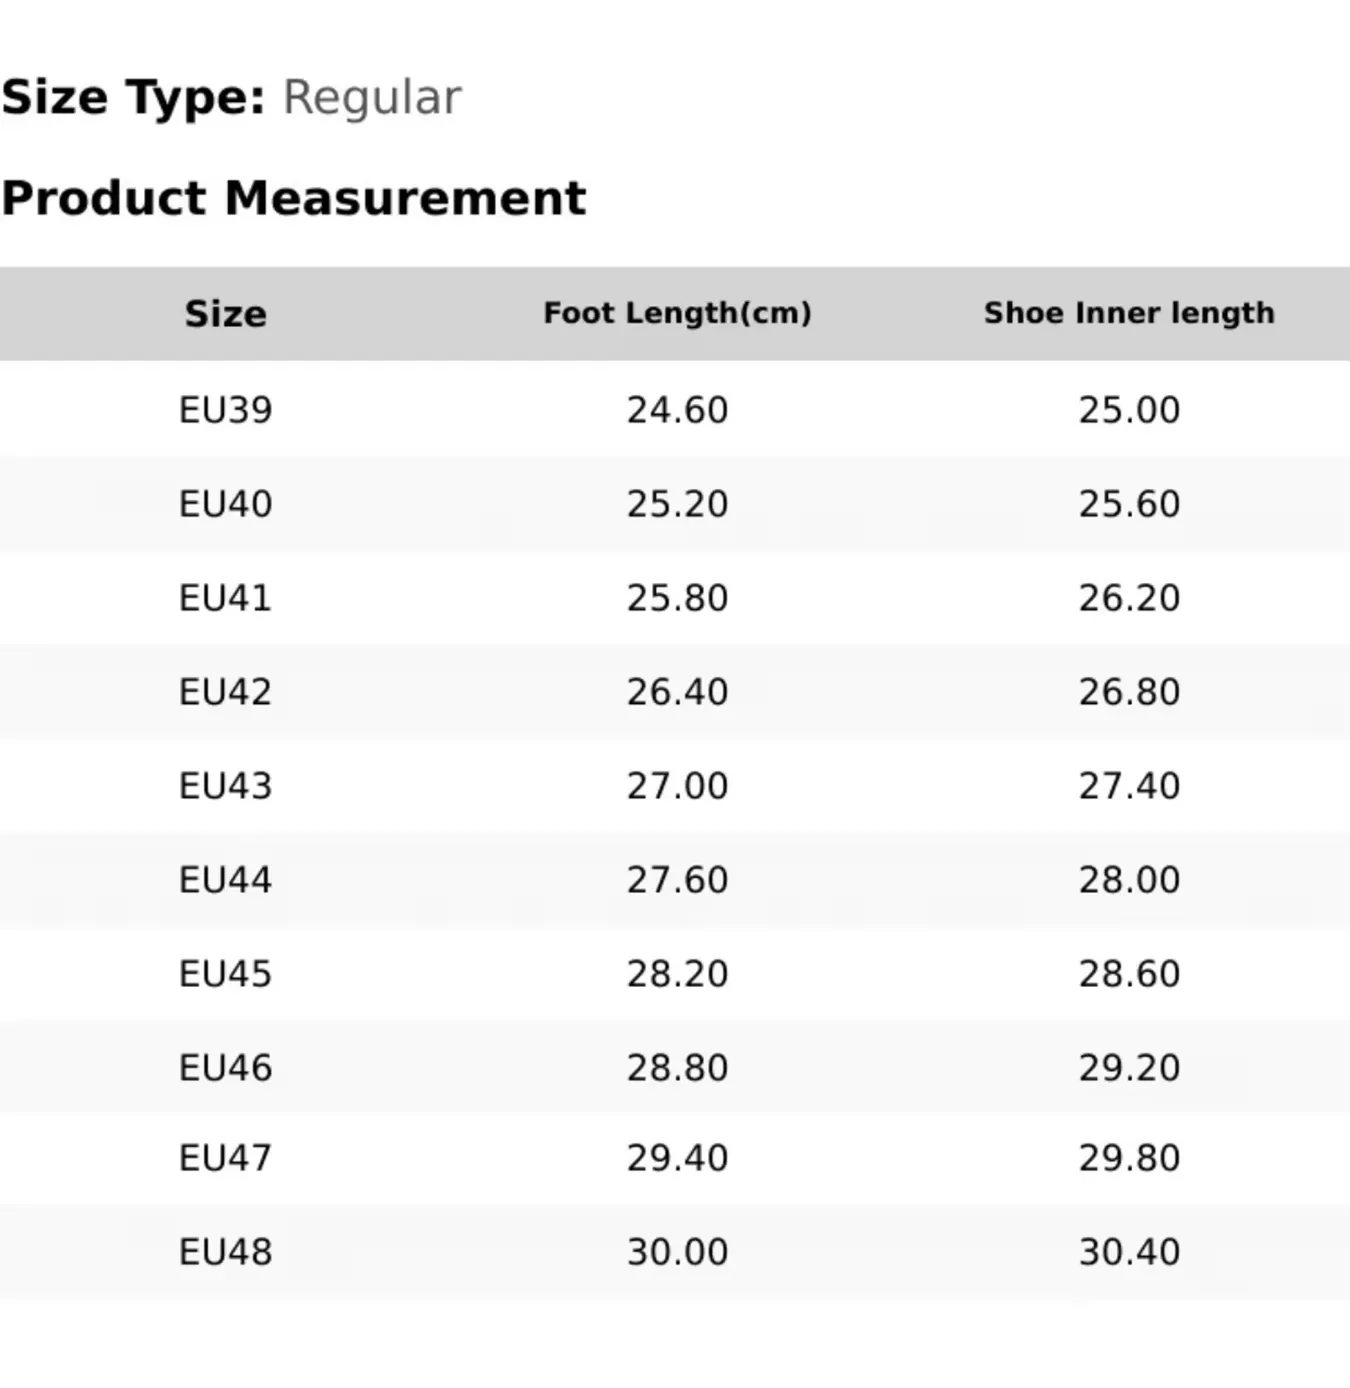Click the Product Measurement heading

[293, 198]
